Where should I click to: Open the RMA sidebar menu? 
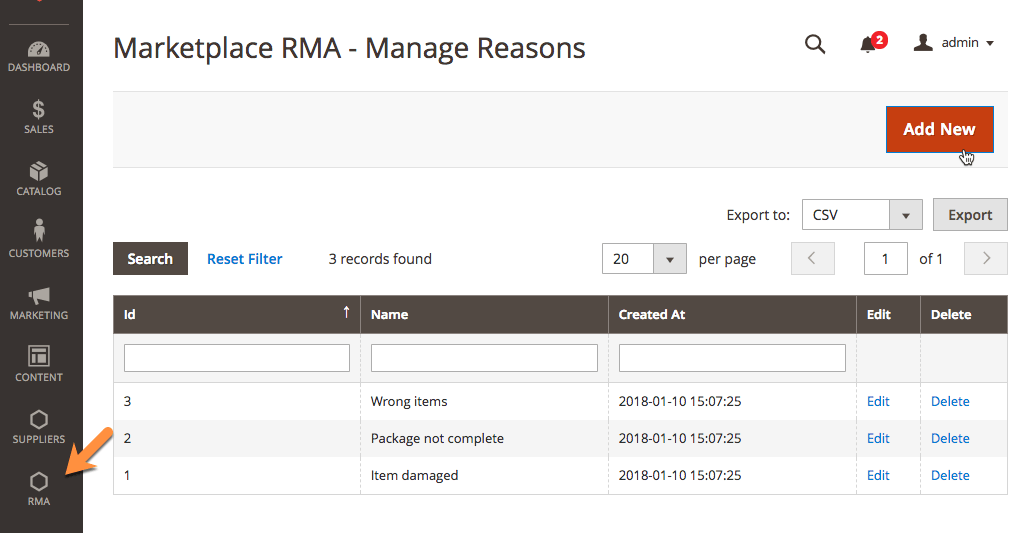39,489
